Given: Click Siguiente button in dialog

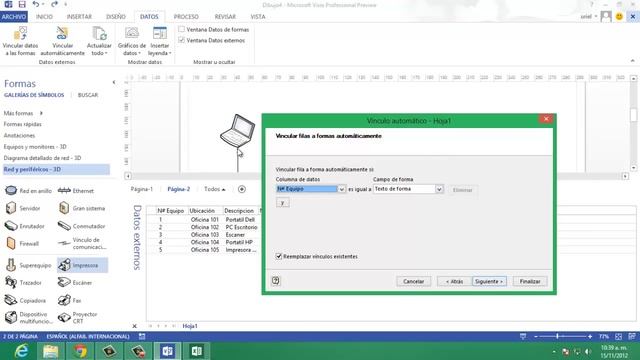Looking at the screenshot, I should click(489, 281).
